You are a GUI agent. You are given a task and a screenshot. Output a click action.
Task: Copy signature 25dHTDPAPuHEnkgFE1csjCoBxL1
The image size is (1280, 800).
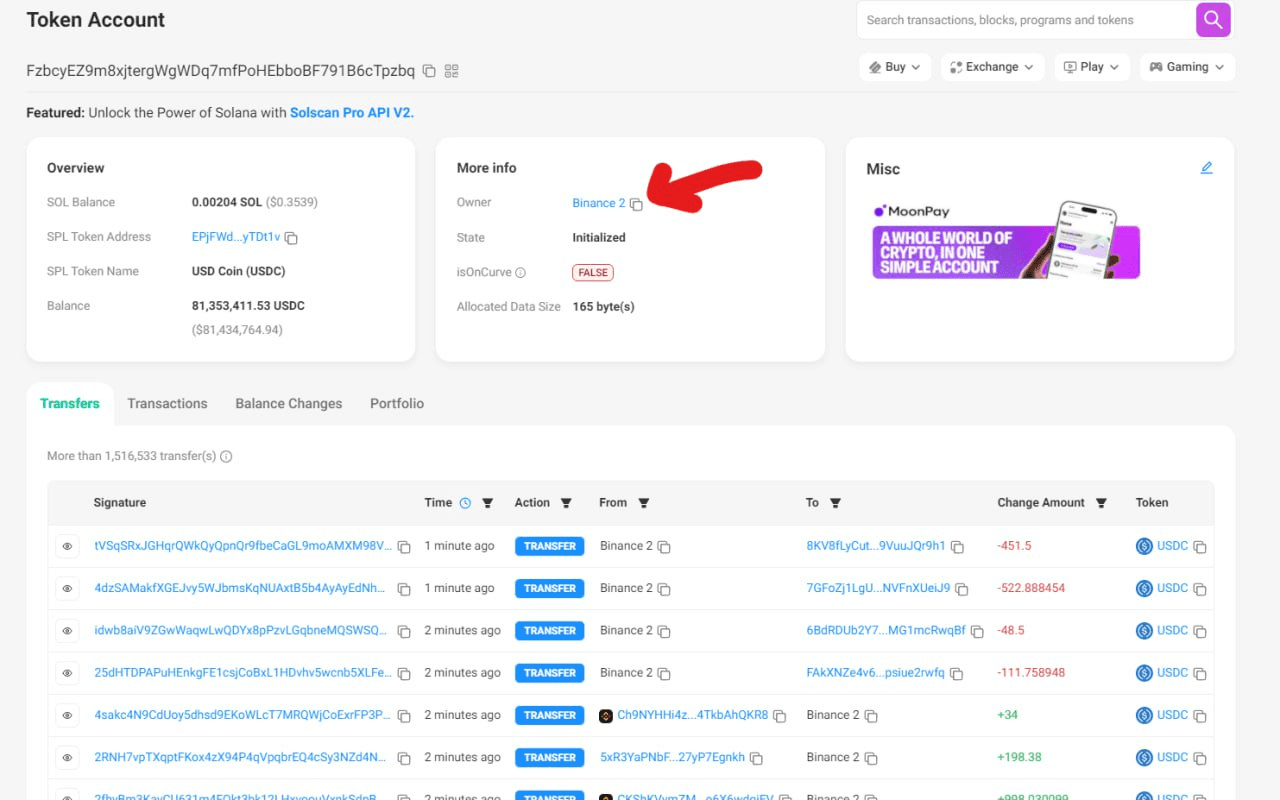(404, 673)
